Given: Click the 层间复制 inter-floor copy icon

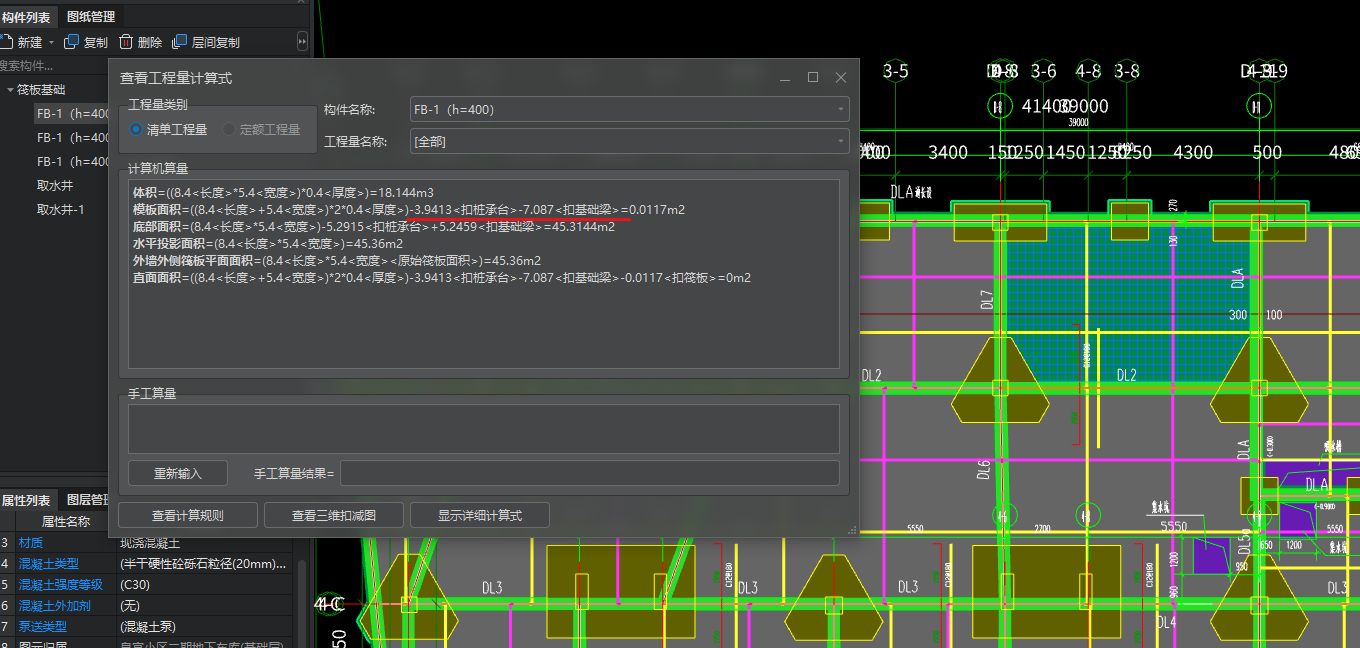Looking at the screenshot, I should click(x=180, y=42).
